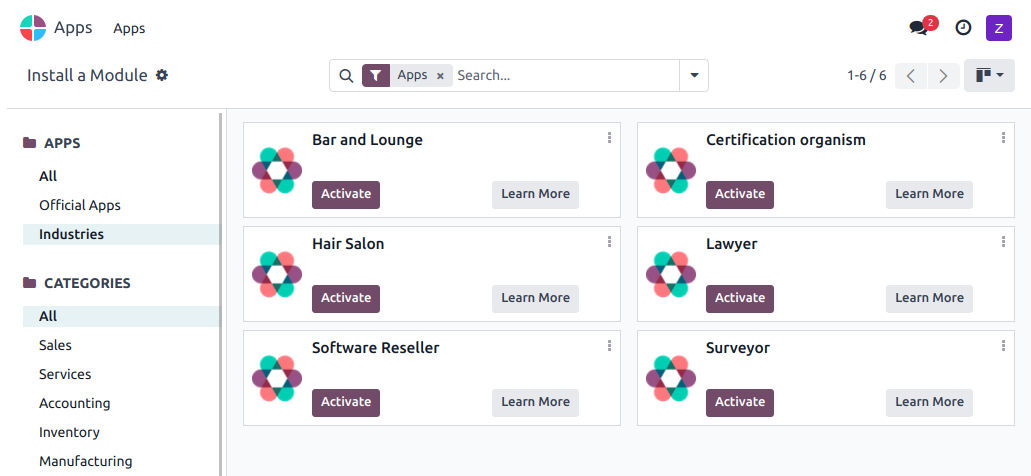The width and height of the screenshot is (1031, 476).
Task: Open the activities clock icon
Action: tap(963, 28)
